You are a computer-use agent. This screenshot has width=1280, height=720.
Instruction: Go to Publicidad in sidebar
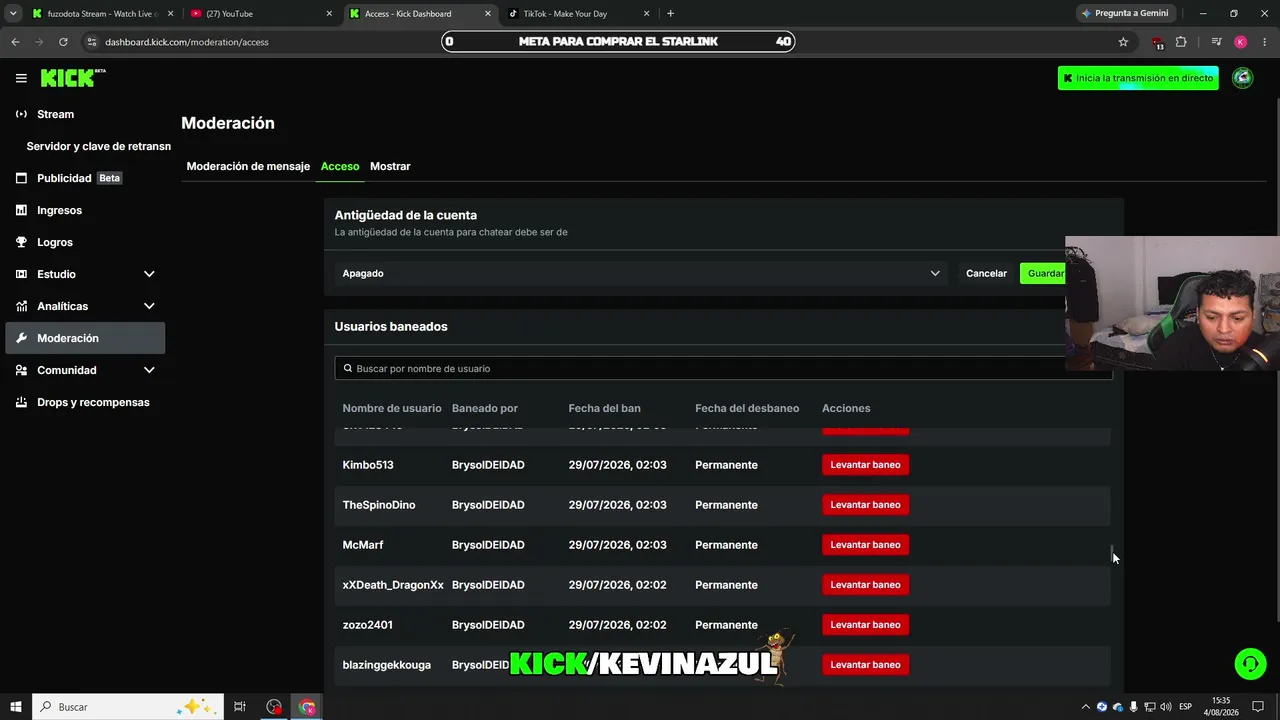point(64,178)
